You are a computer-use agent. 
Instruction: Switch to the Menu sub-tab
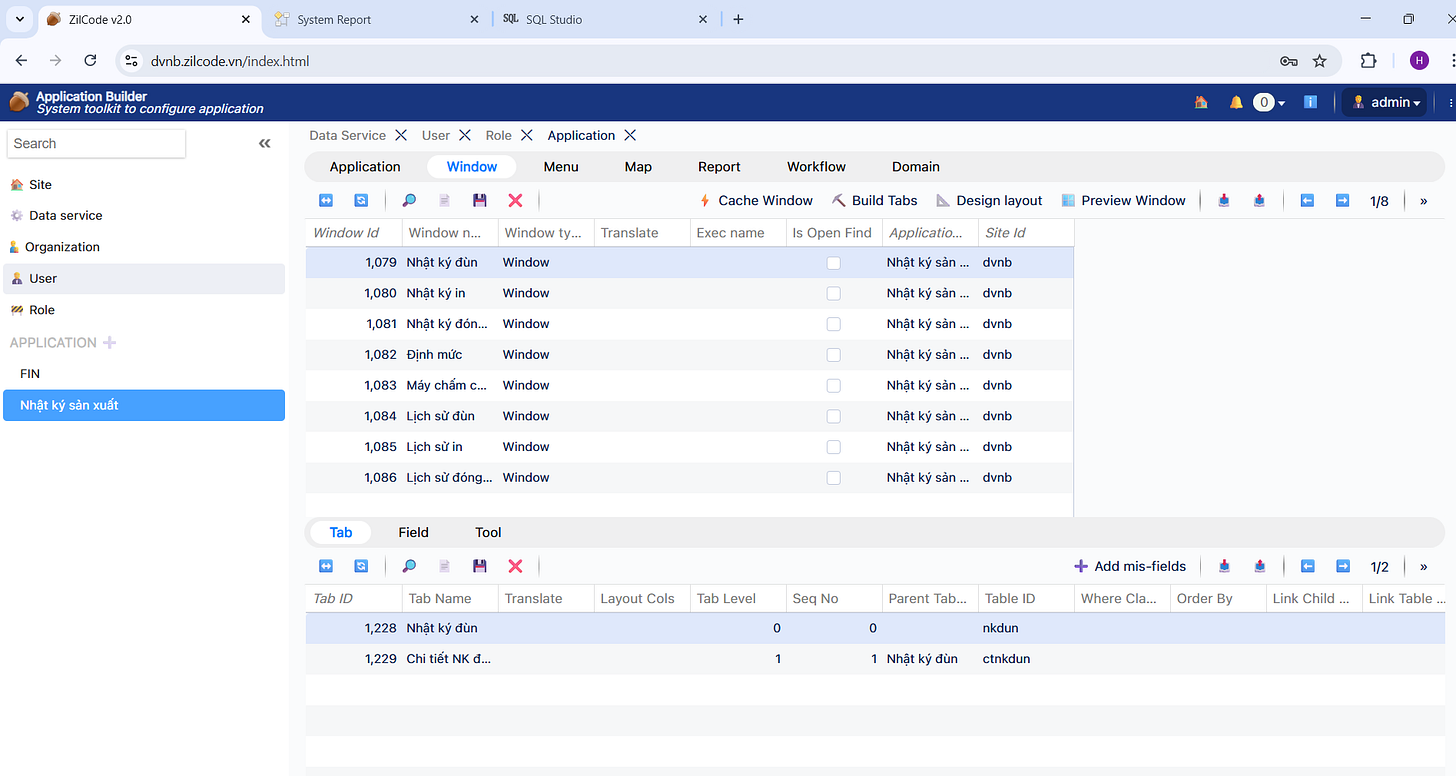561,167
